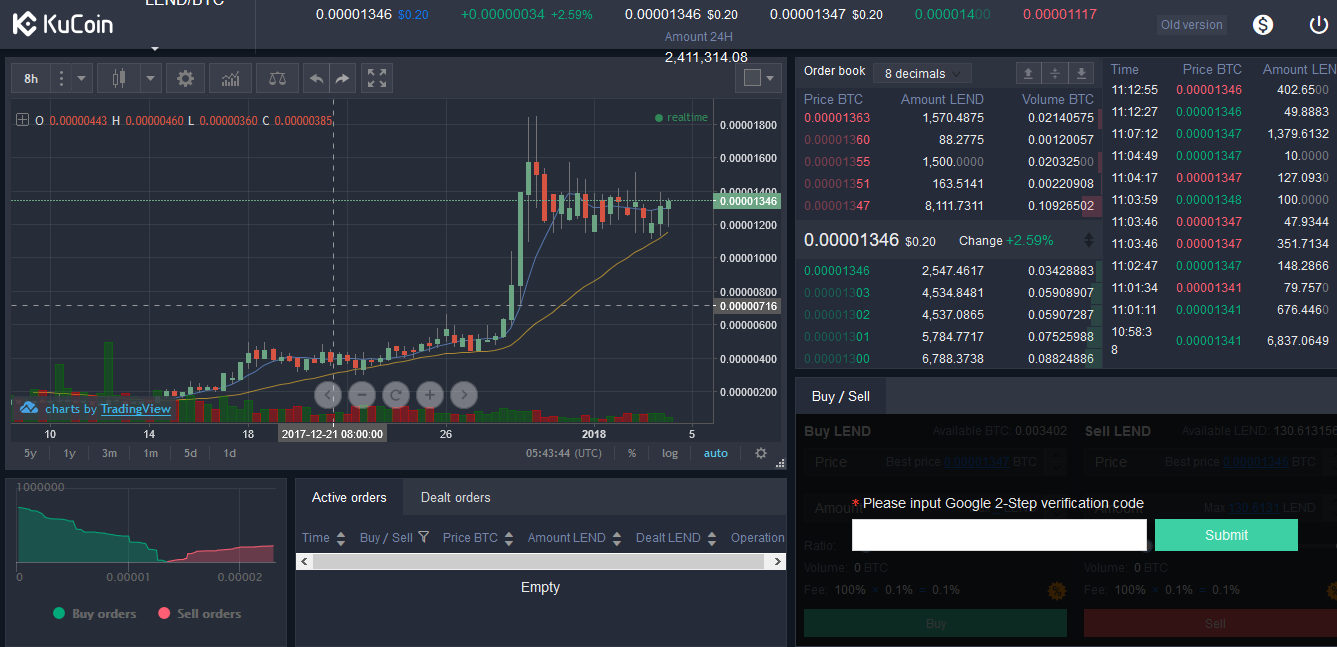The height and width of the screenshot is (647, 1337).
Task: Open the chart settings gear
Action: (x=185, y=77)
